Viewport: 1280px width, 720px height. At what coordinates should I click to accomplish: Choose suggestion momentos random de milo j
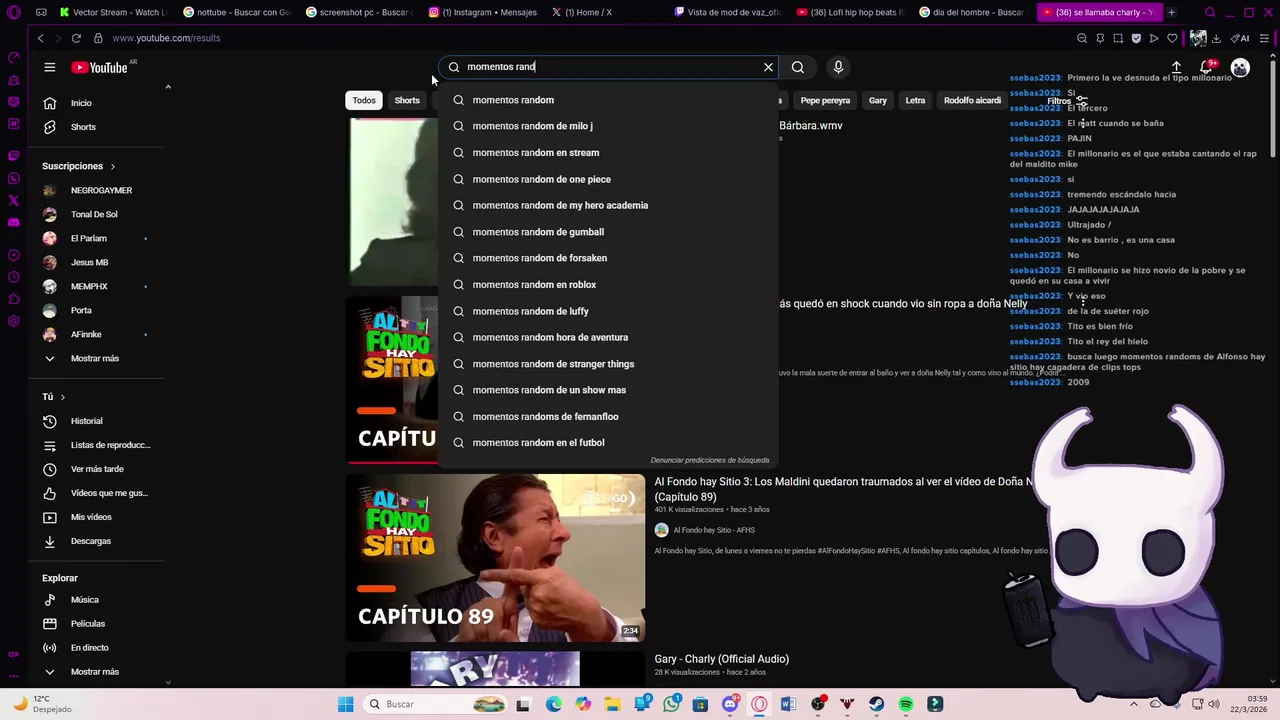608,126
